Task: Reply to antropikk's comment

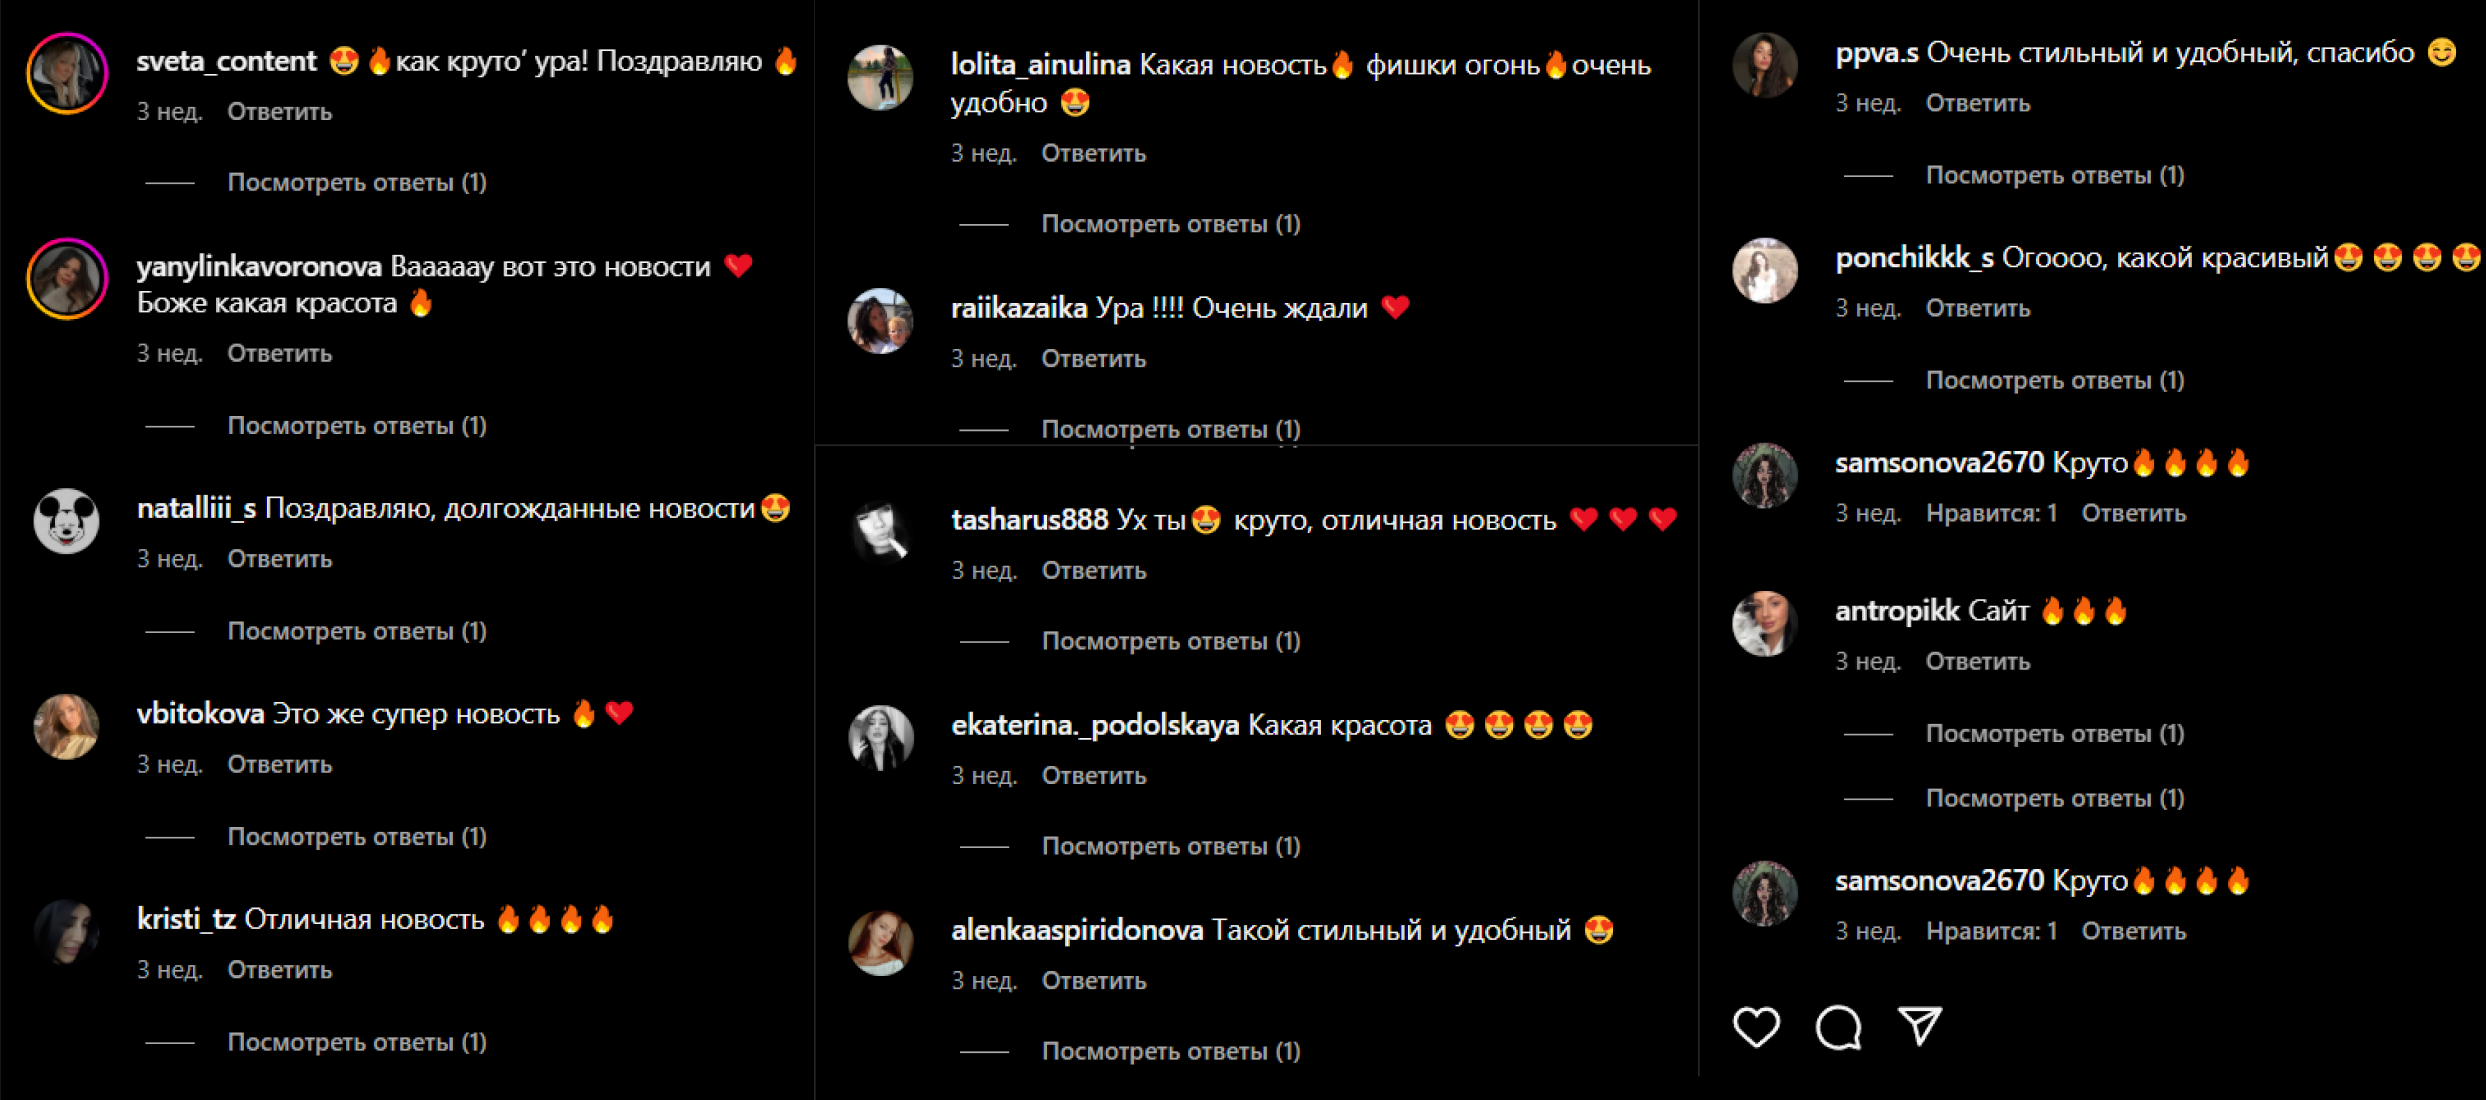Action: [x=1977, y=662]
